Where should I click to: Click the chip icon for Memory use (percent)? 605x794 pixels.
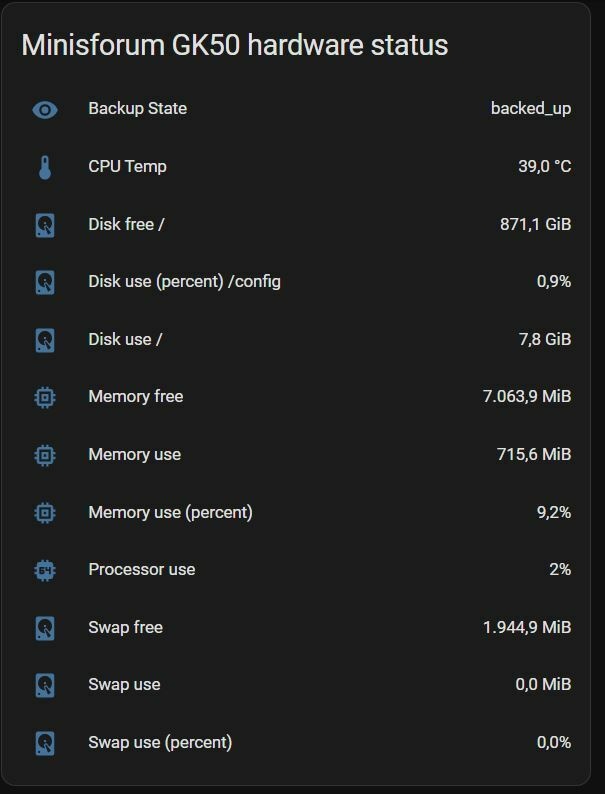(x=45, y=513)
